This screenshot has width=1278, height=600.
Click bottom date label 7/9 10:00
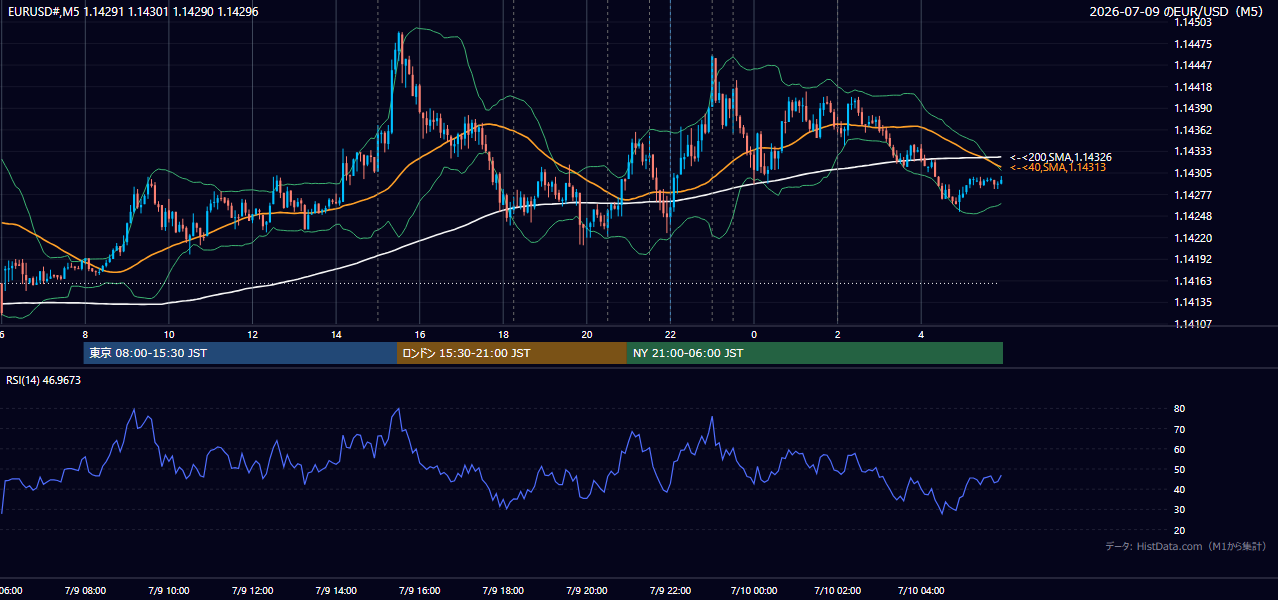pos(169,591)
